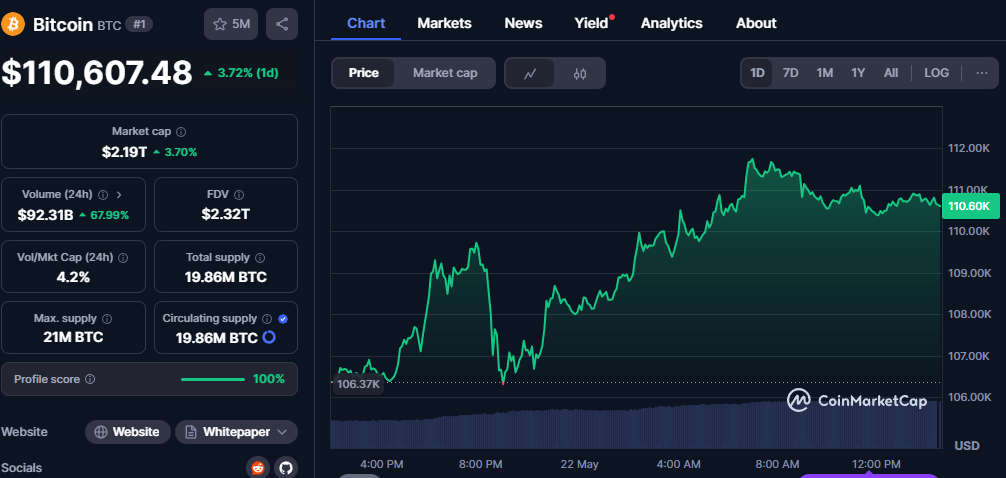The image size is (1006, 478).
Task: Switch to candlestick chart view icon
Action: pos(580,73)
